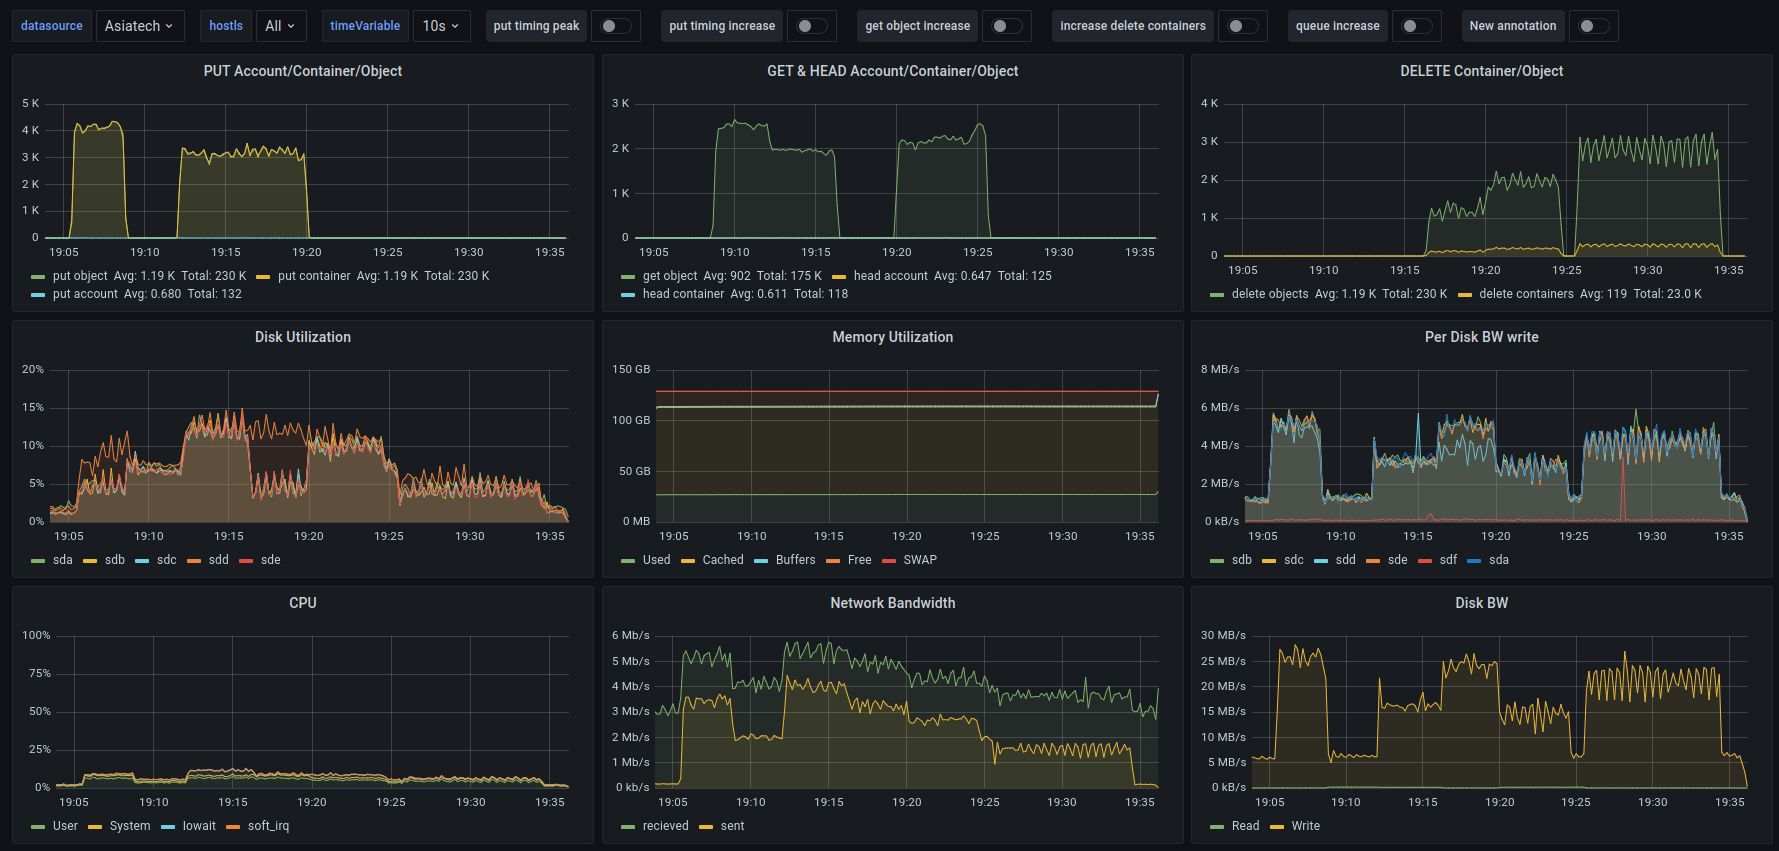The height and width of the screenshot is (851, 1779).
Task: Open the Per Disk BW write panel menu
Action: (1481, 337)
